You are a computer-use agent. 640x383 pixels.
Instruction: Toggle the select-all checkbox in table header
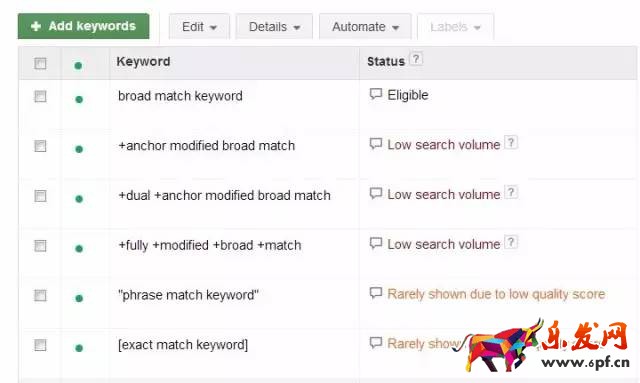click(40, 63)
